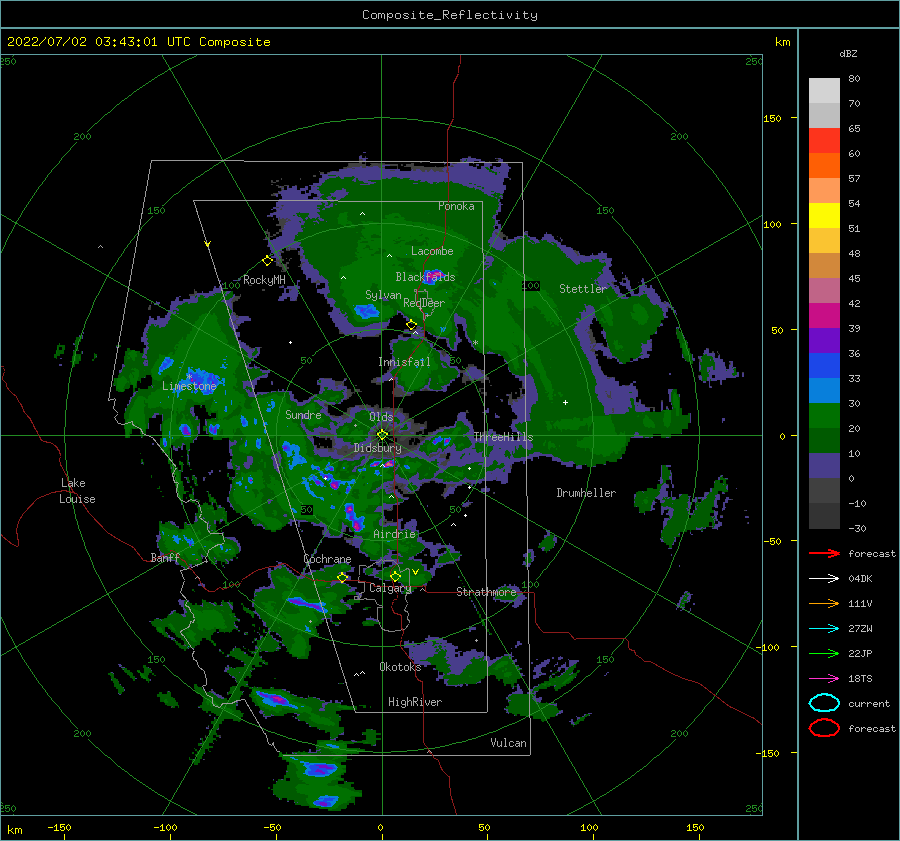Click the Composite_Reflectivity title
Viewport: 900px width, 841px height.
[449, 15]
